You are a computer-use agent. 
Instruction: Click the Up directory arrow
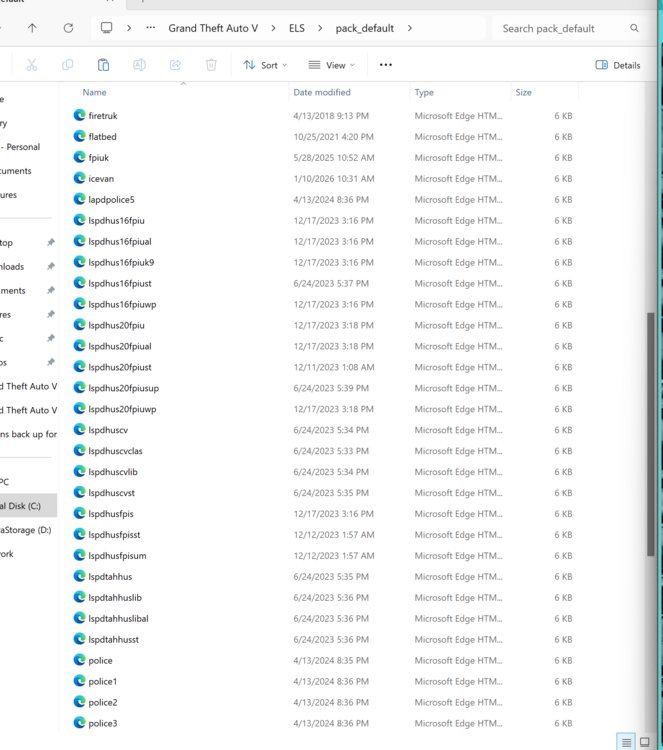pyautogui.click(x=32, y=28)
